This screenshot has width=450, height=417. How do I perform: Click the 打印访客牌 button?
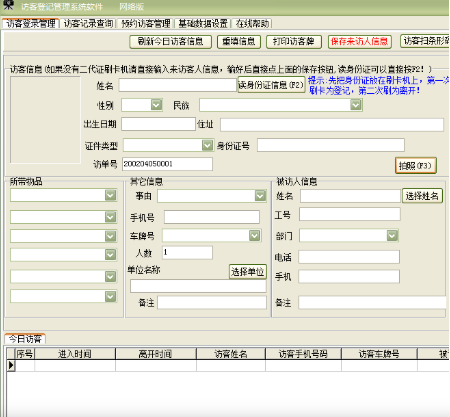tap(294, 42)
